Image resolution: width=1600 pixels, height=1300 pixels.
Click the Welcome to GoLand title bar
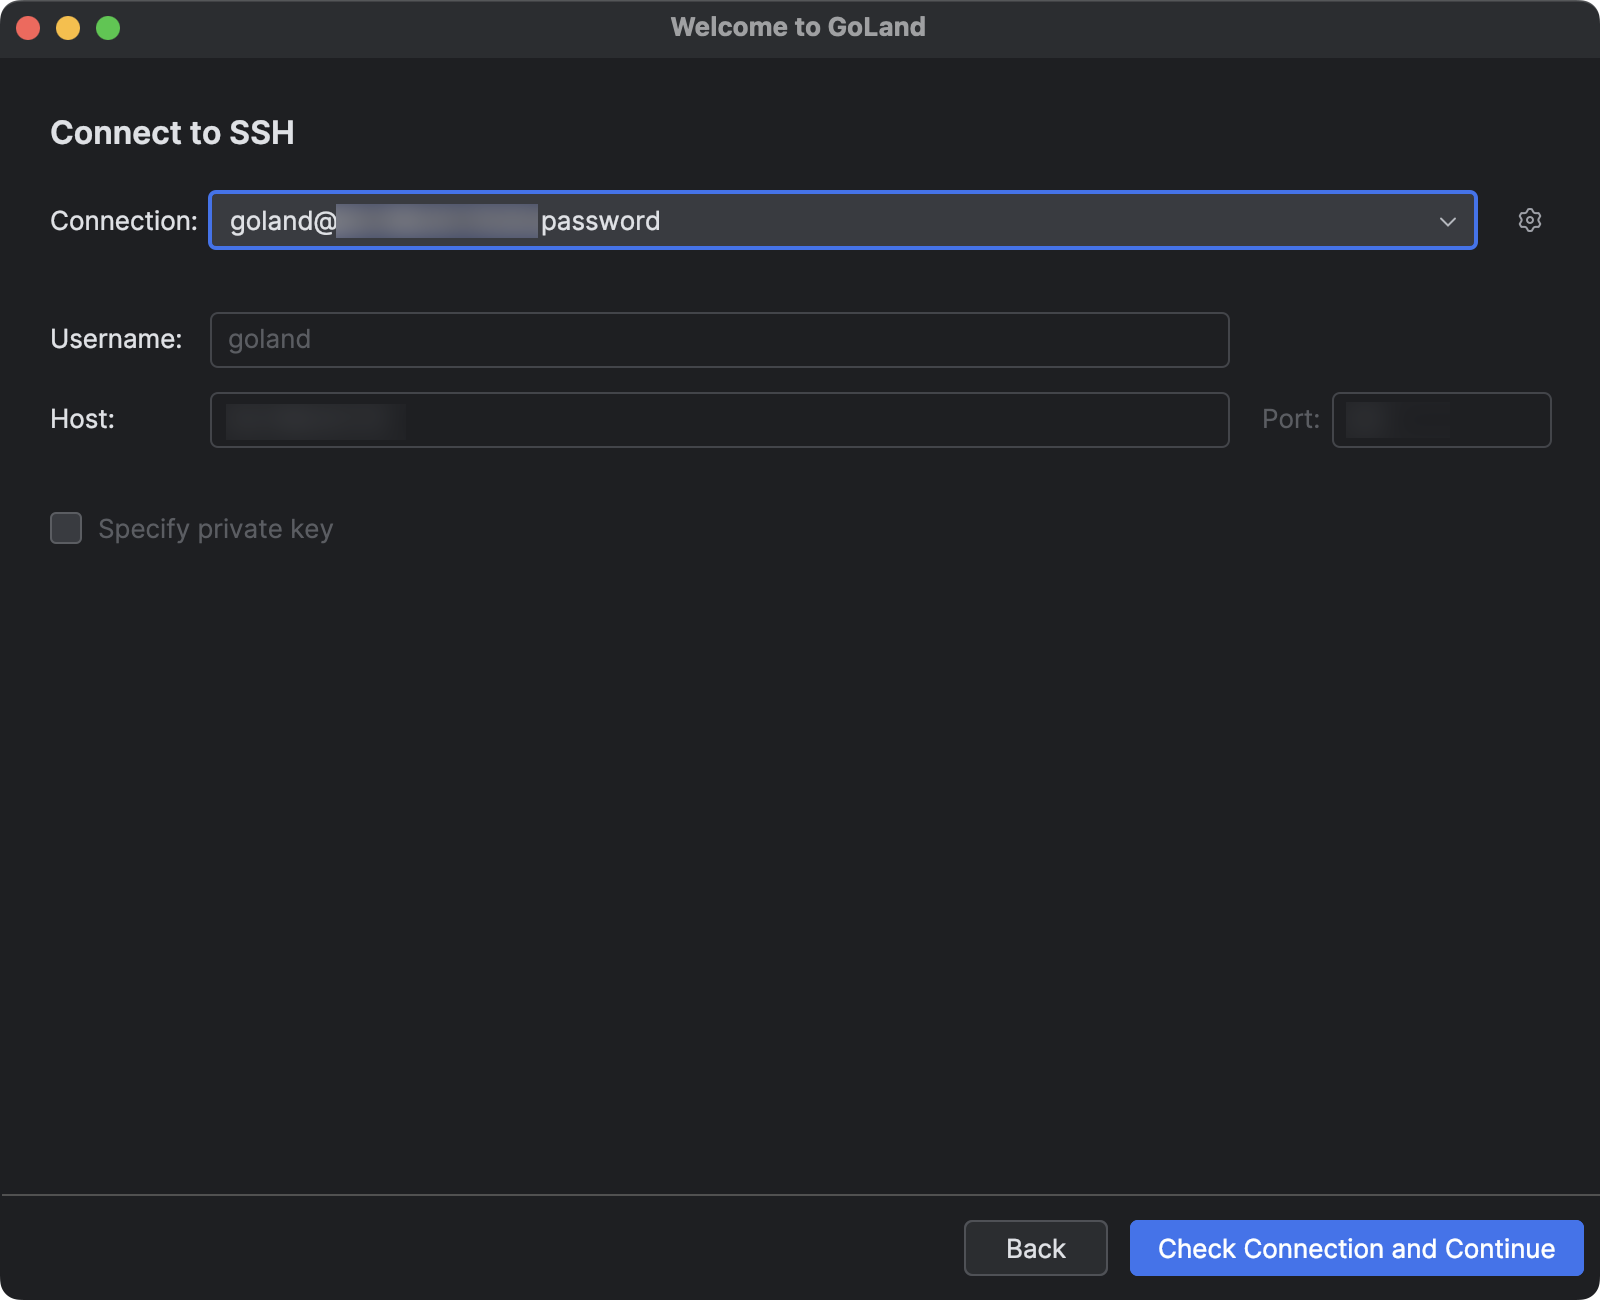799,27
